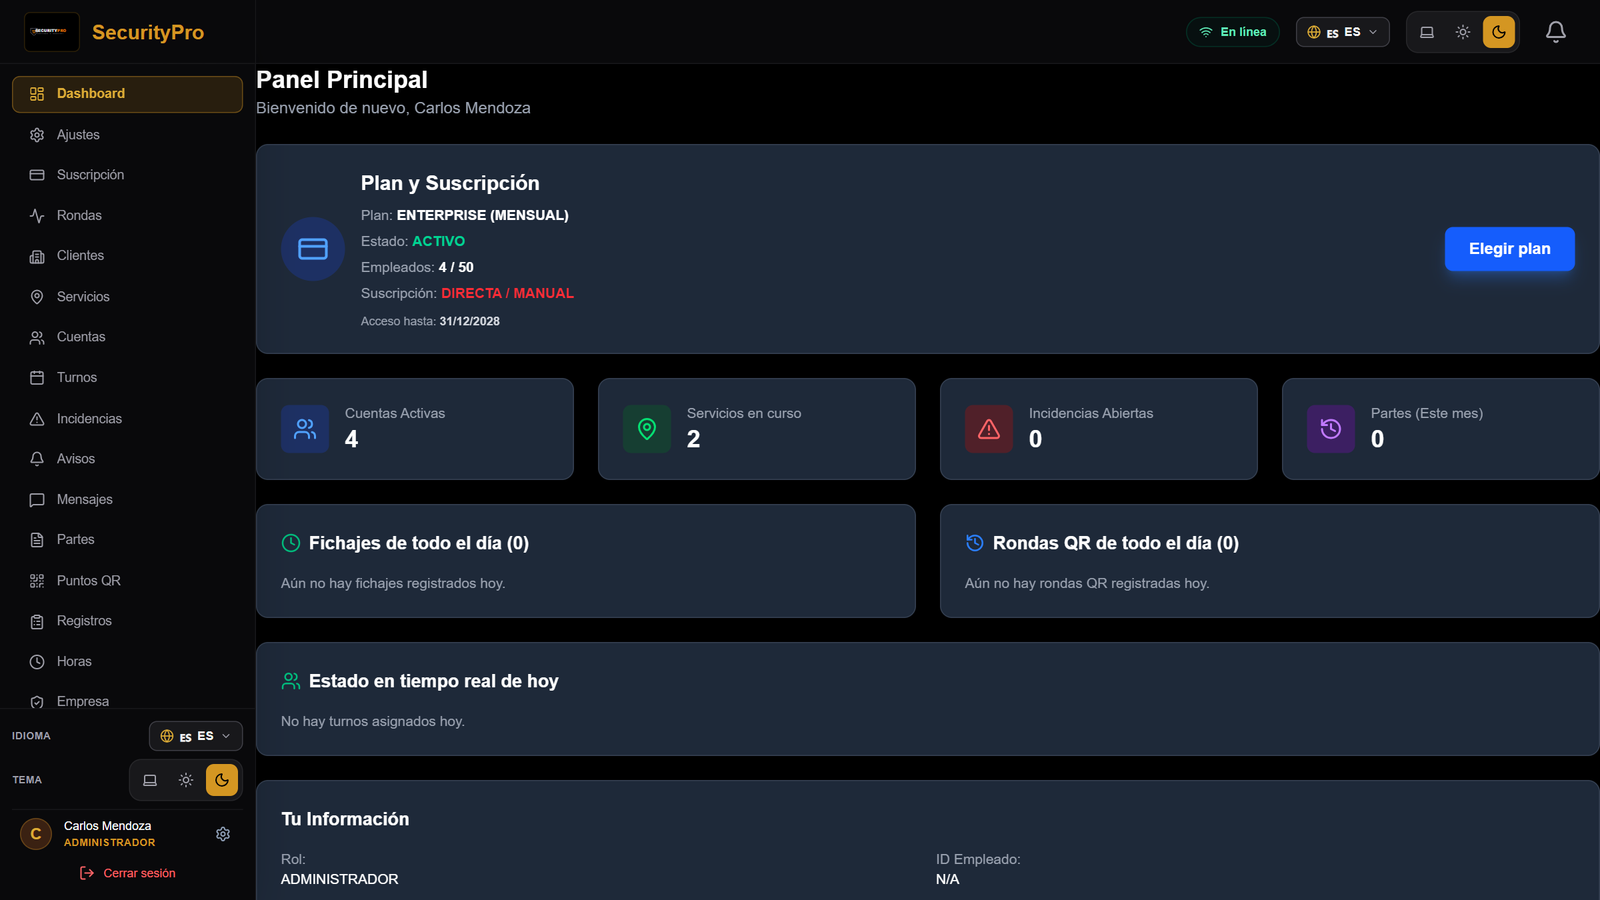
Task: Open Cuentas from the sidebar
Action: click(x=127, y=337)
